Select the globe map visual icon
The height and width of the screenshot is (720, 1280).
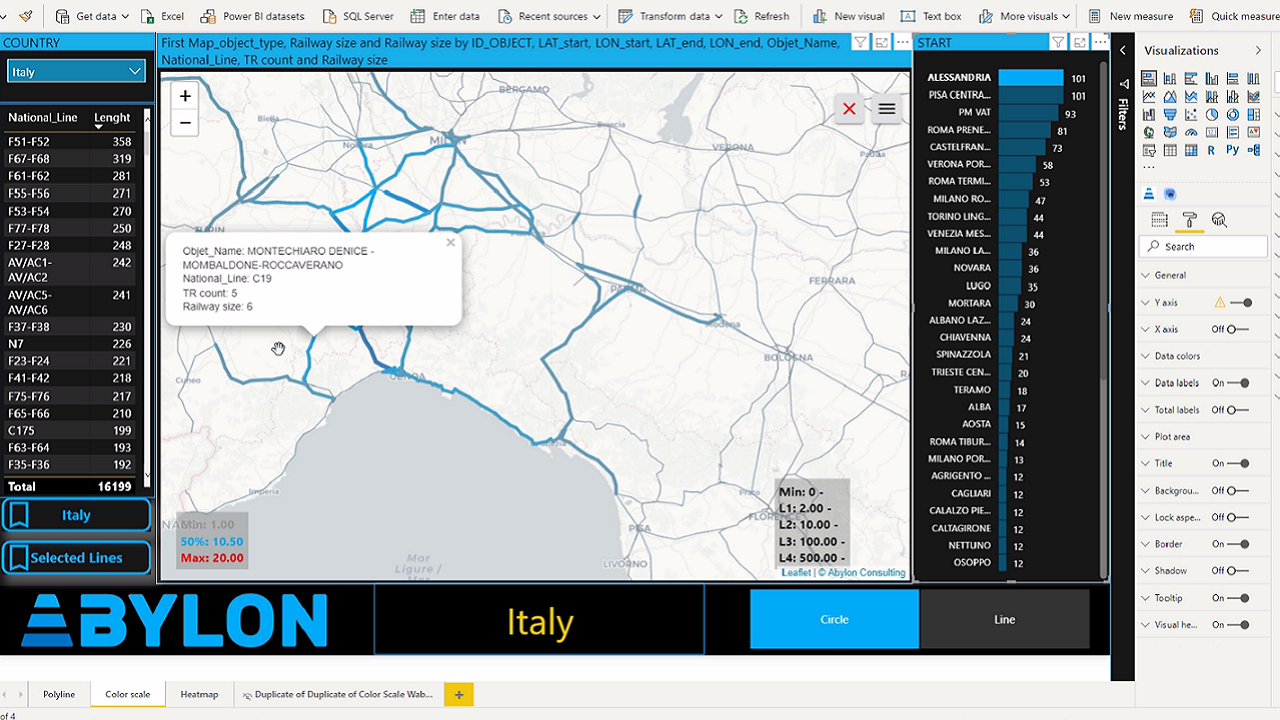tap(1149, 132)
